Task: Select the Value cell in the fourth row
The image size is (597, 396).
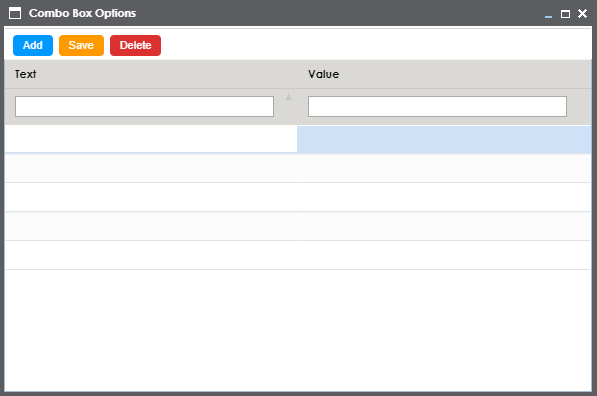Action: (444, 226)
